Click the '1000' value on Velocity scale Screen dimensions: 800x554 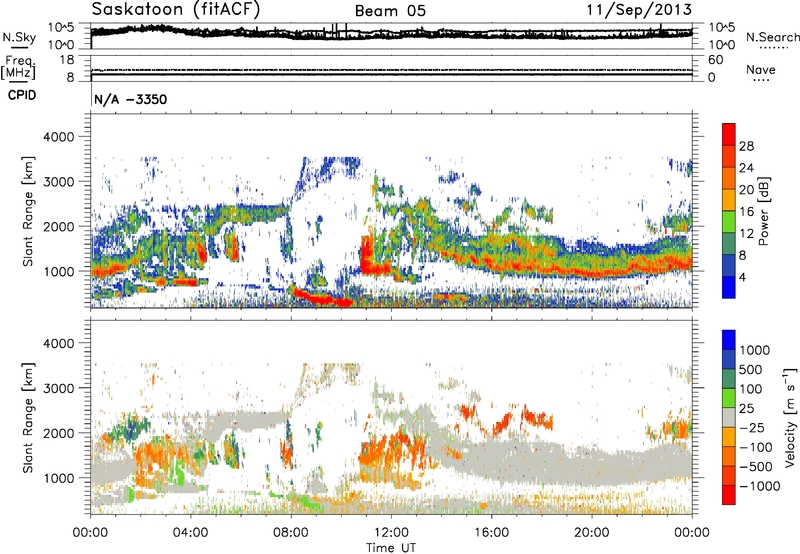[x=755, y=350]
